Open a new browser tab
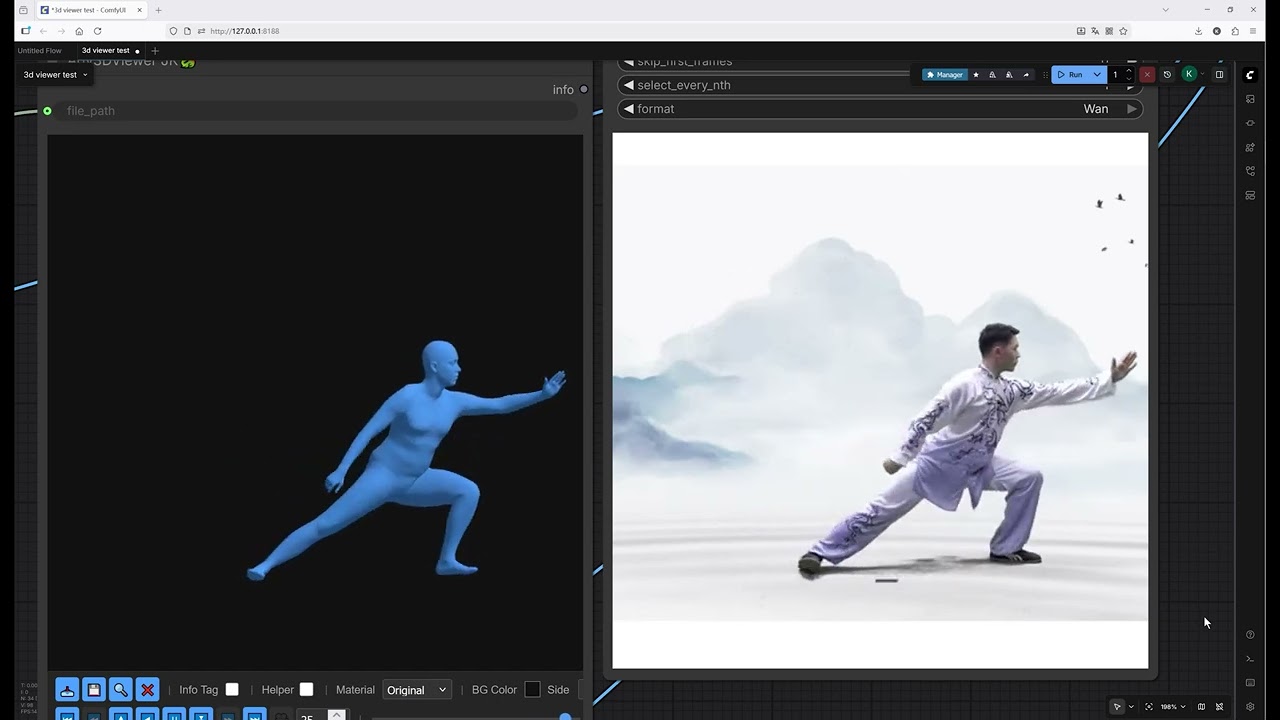 pyautogui.click(x=158, y=10)
